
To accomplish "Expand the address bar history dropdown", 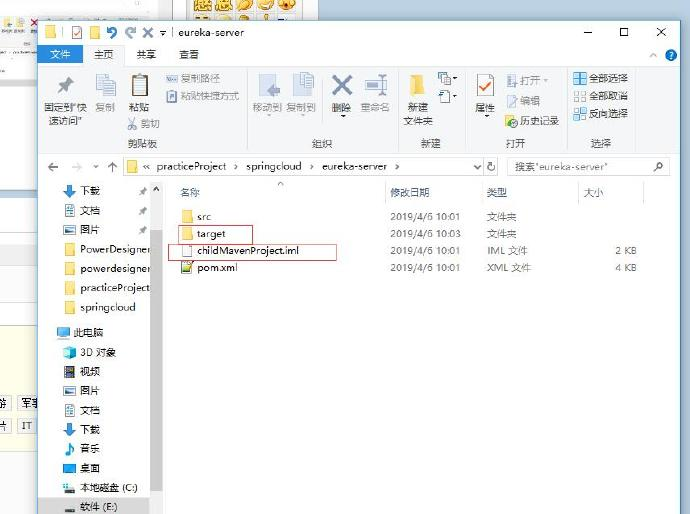I will point(477,167).
